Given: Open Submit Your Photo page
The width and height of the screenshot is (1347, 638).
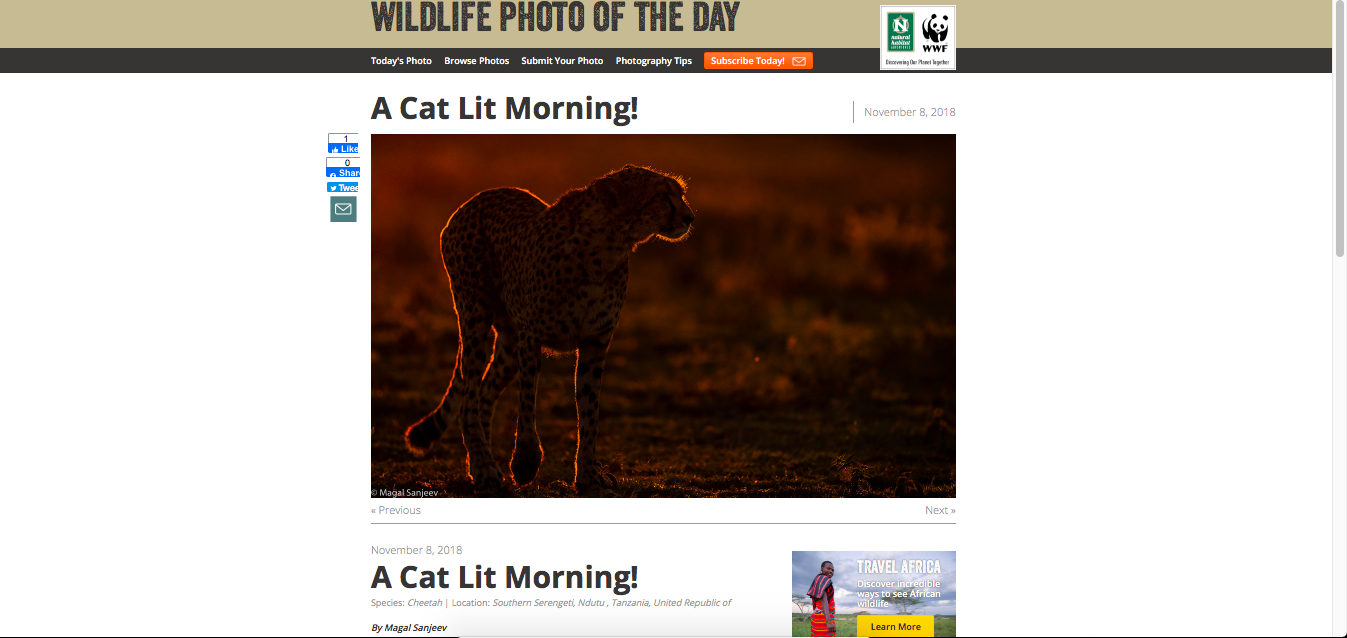Looking at the screenshot, I should tap(562, 61).
